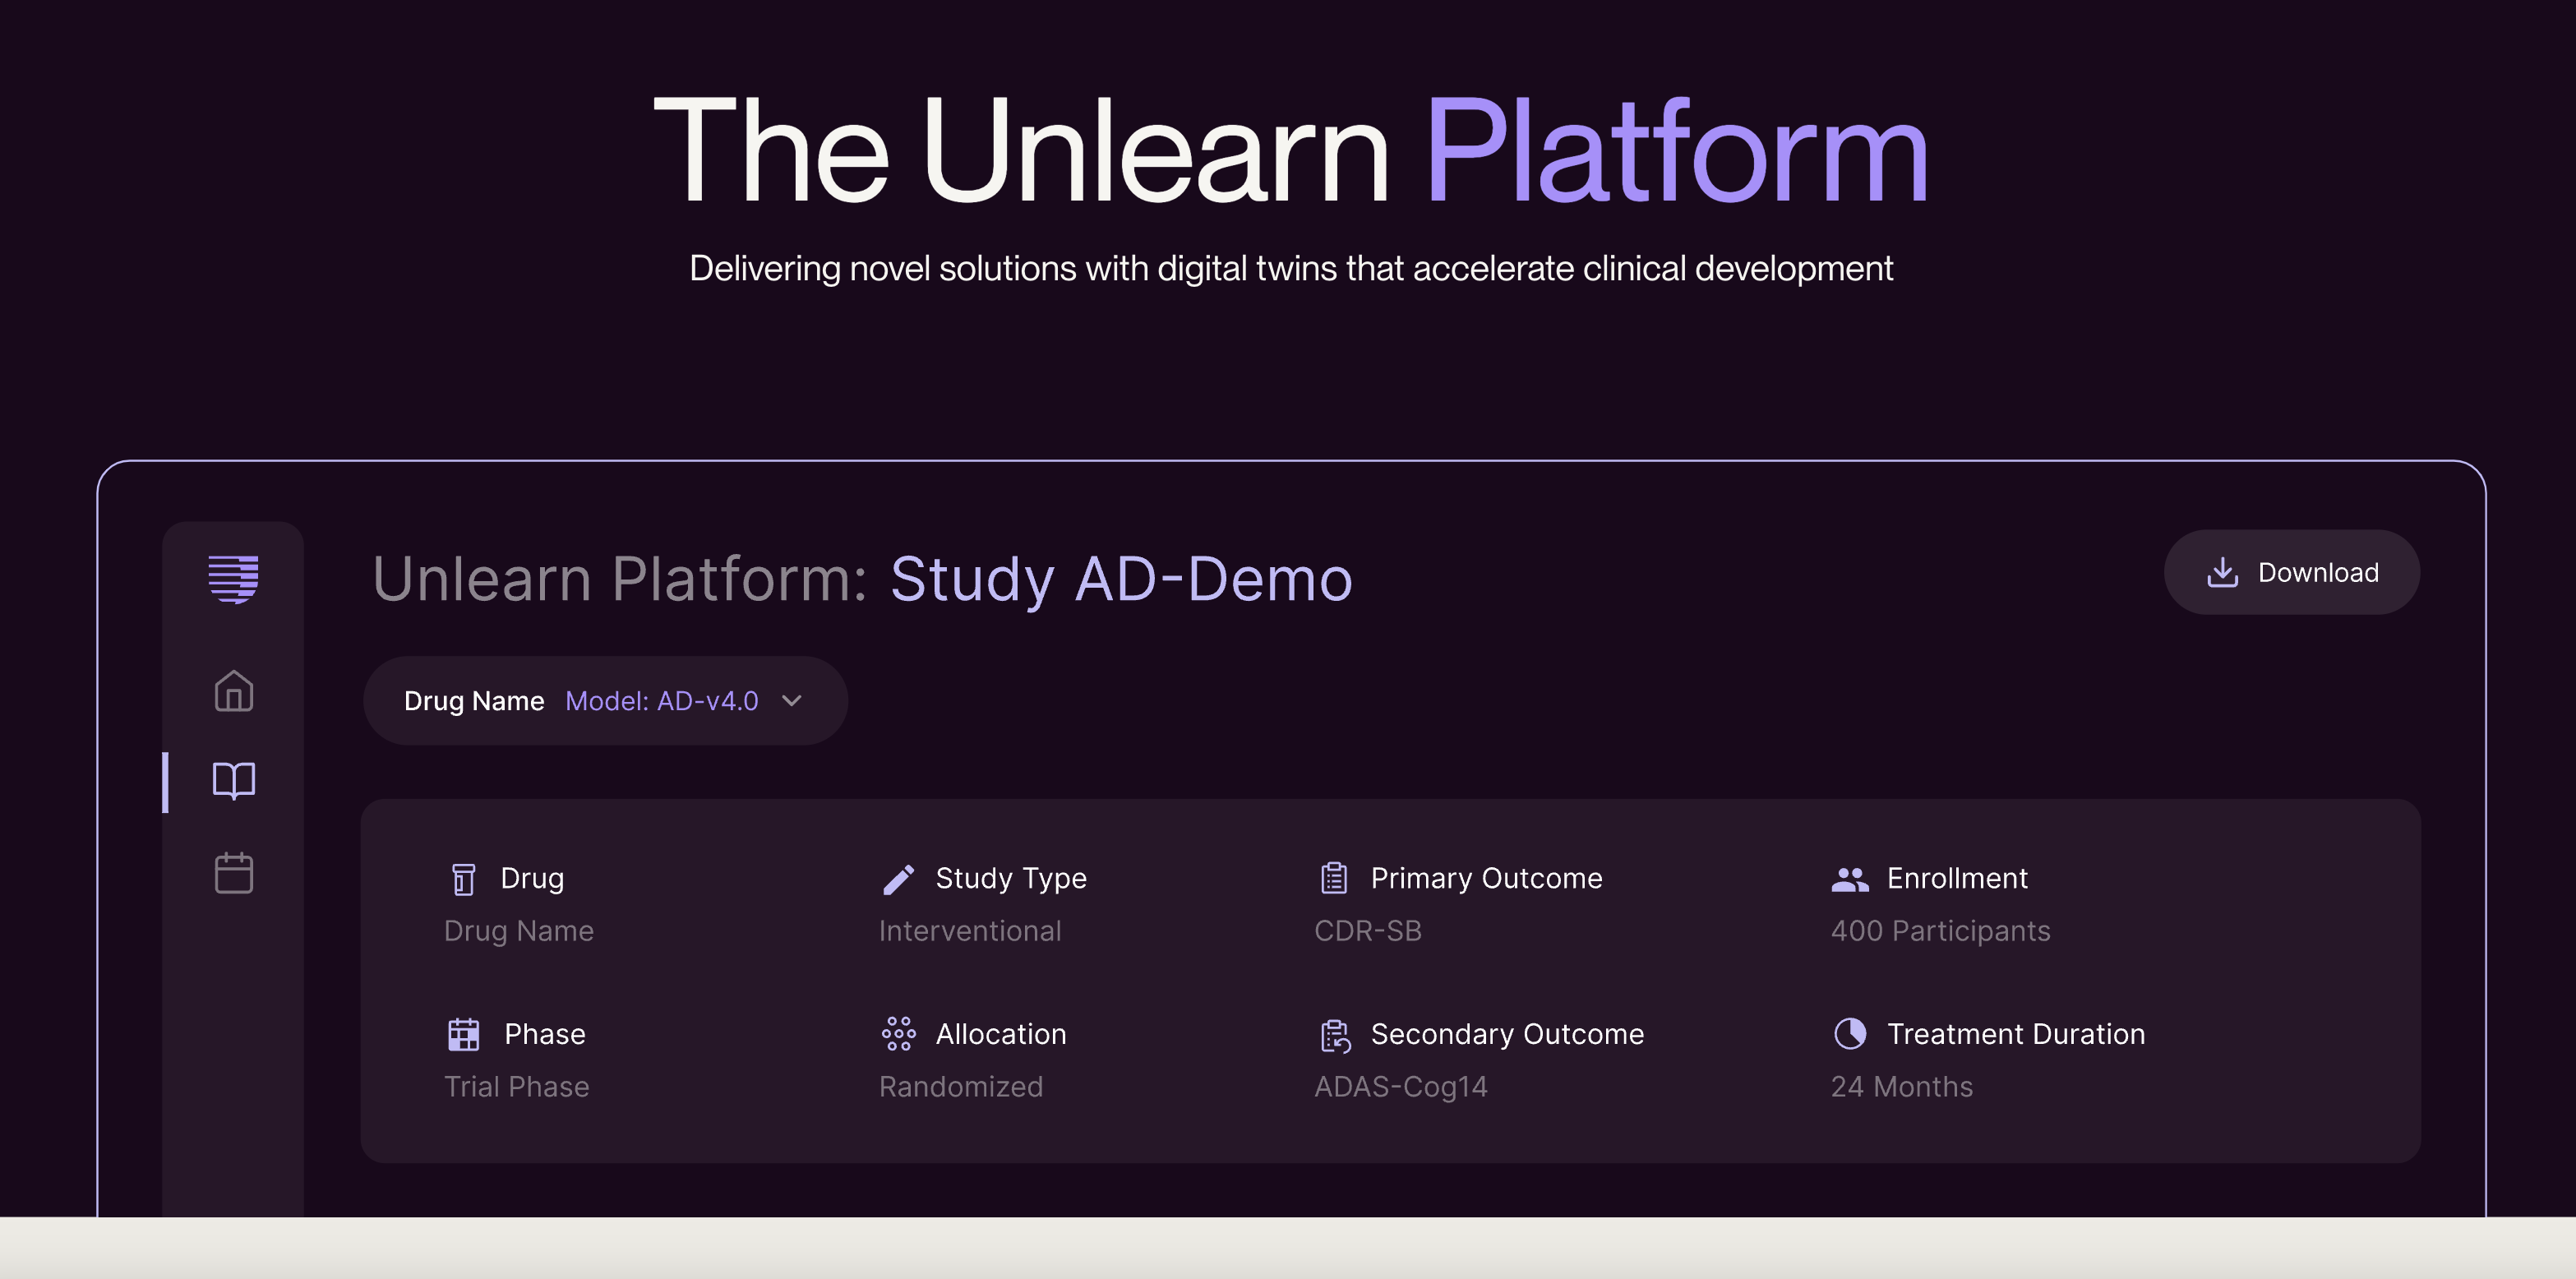
Task: Open the calendar icon in the sidebar
Action: 233,872
